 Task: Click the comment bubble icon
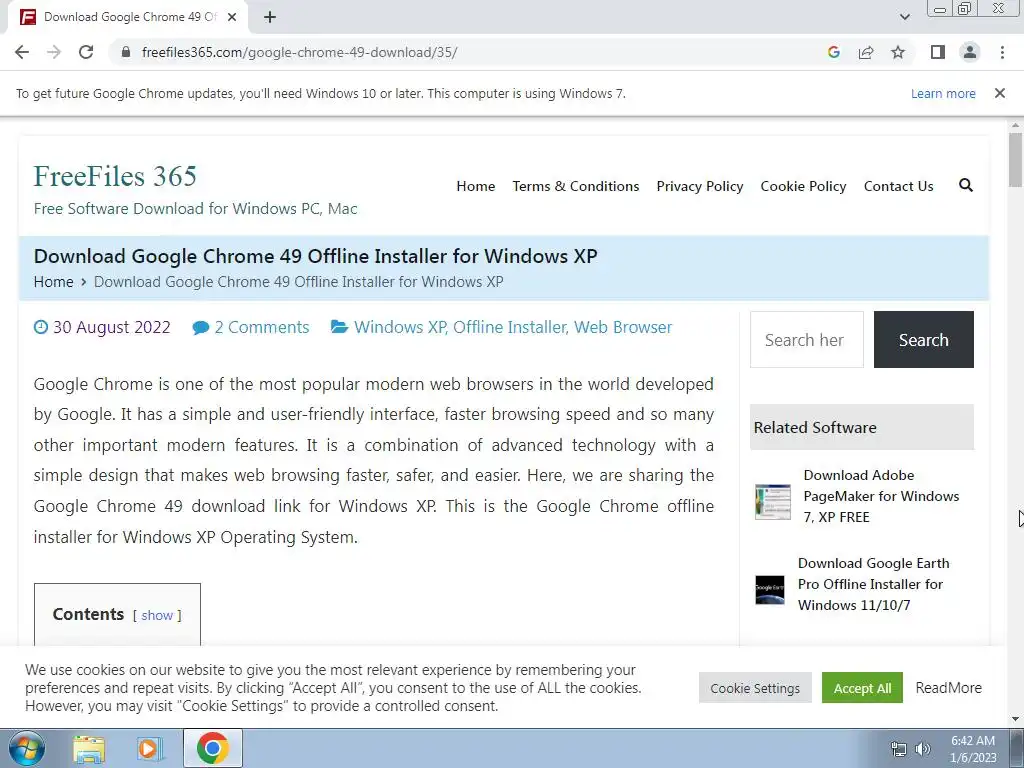[x=200, y=327]
